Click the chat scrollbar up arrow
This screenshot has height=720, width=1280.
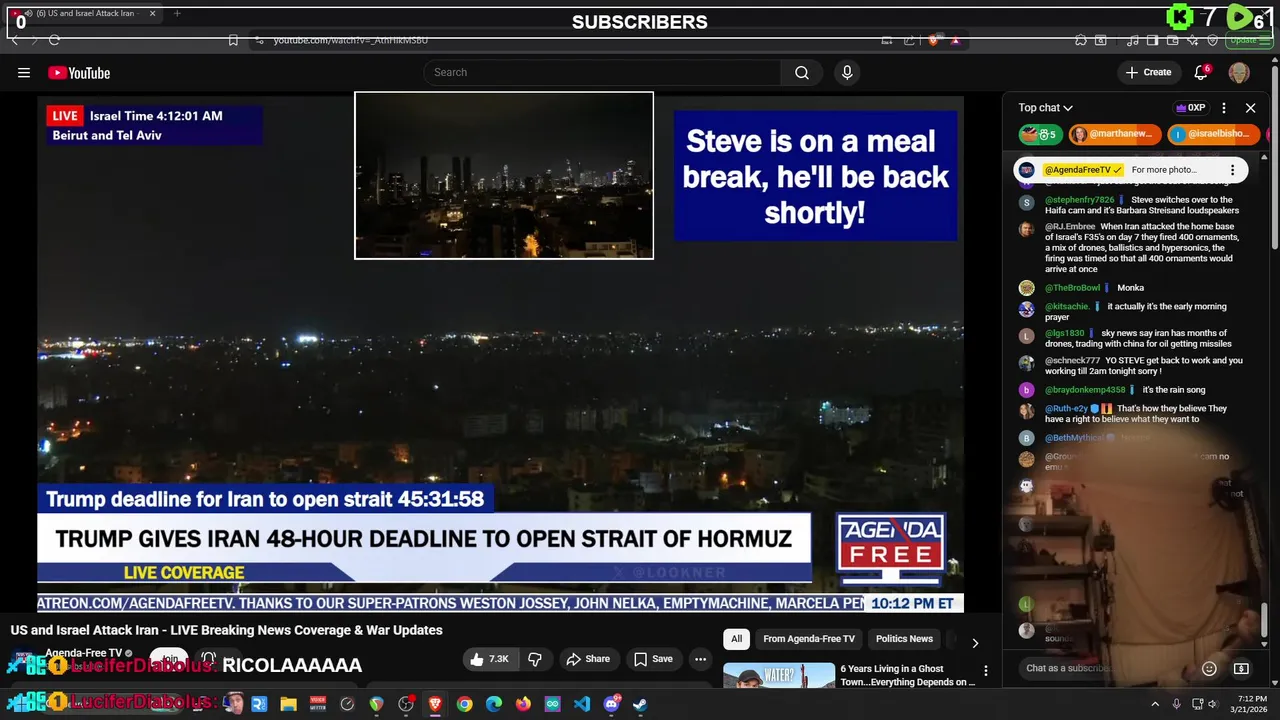click(1264, 158)
